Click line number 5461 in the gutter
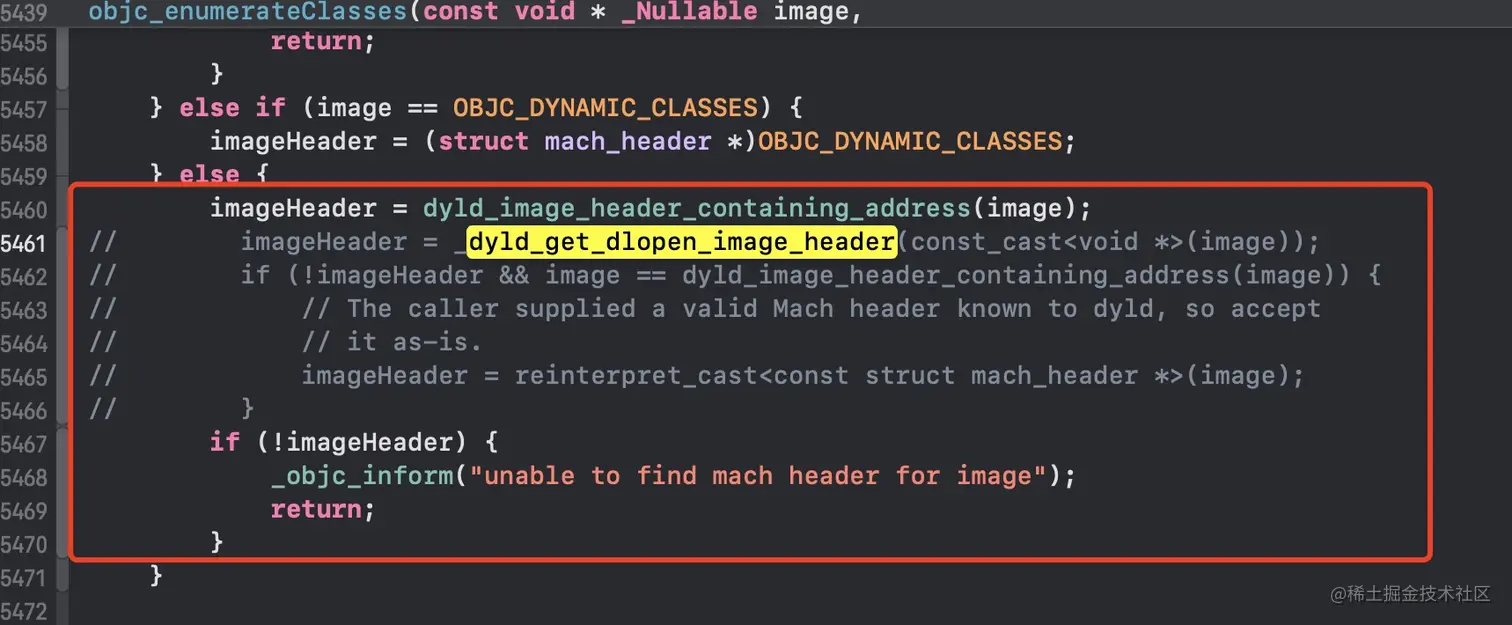This screenshot has width=1512, height=625. [27, 241]
